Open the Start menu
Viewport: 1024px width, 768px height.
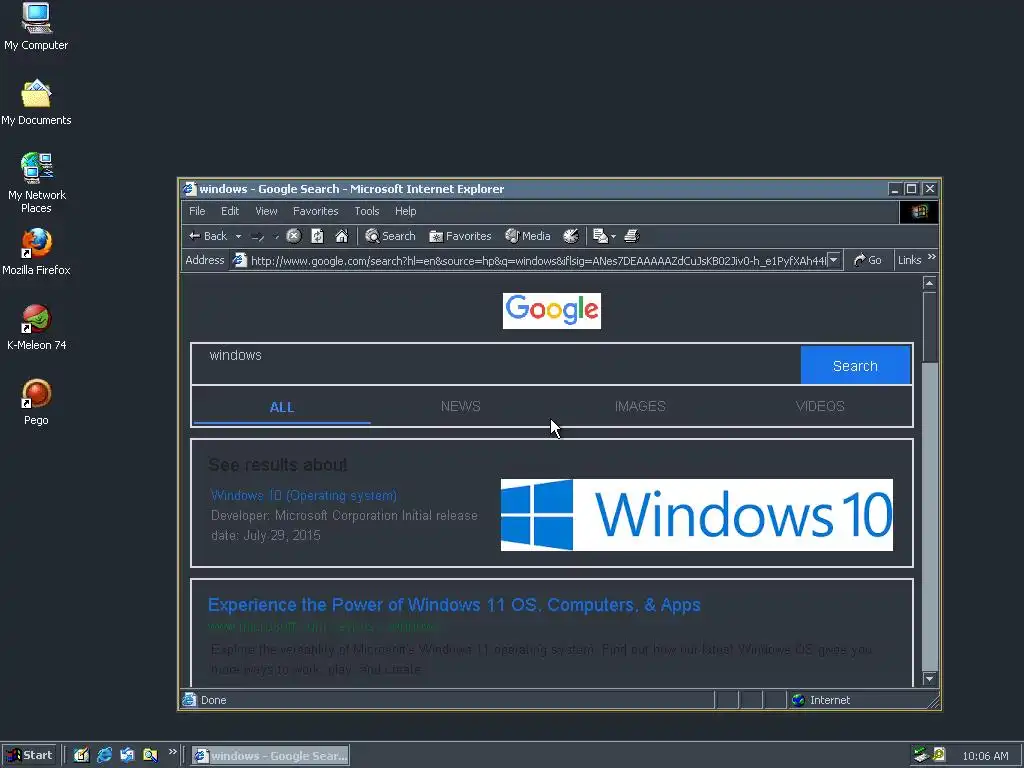(29, 755)
